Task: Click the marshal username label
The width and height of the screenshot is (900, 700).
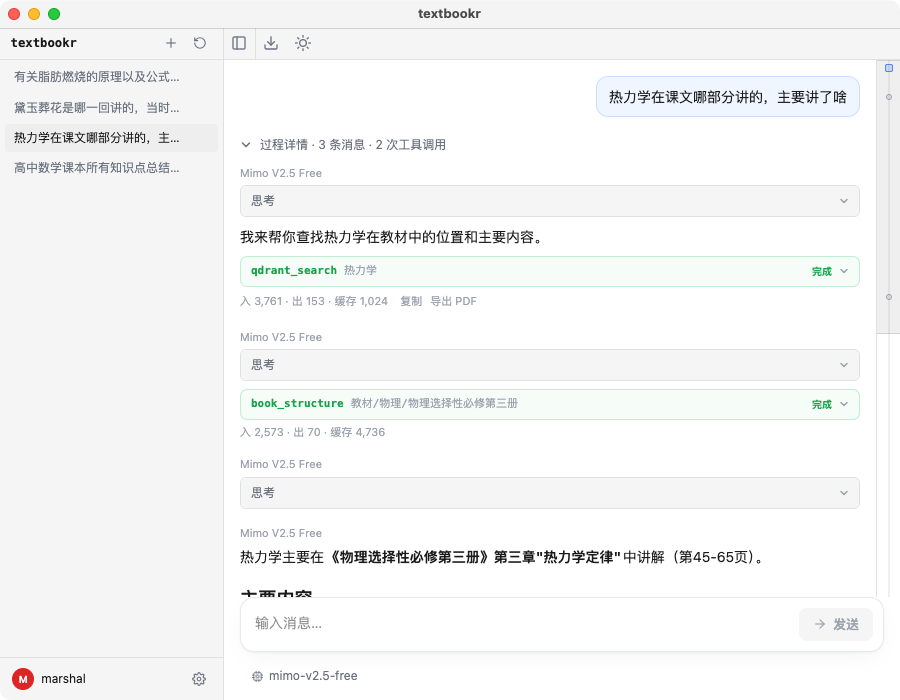Action: tap(63, 679)
